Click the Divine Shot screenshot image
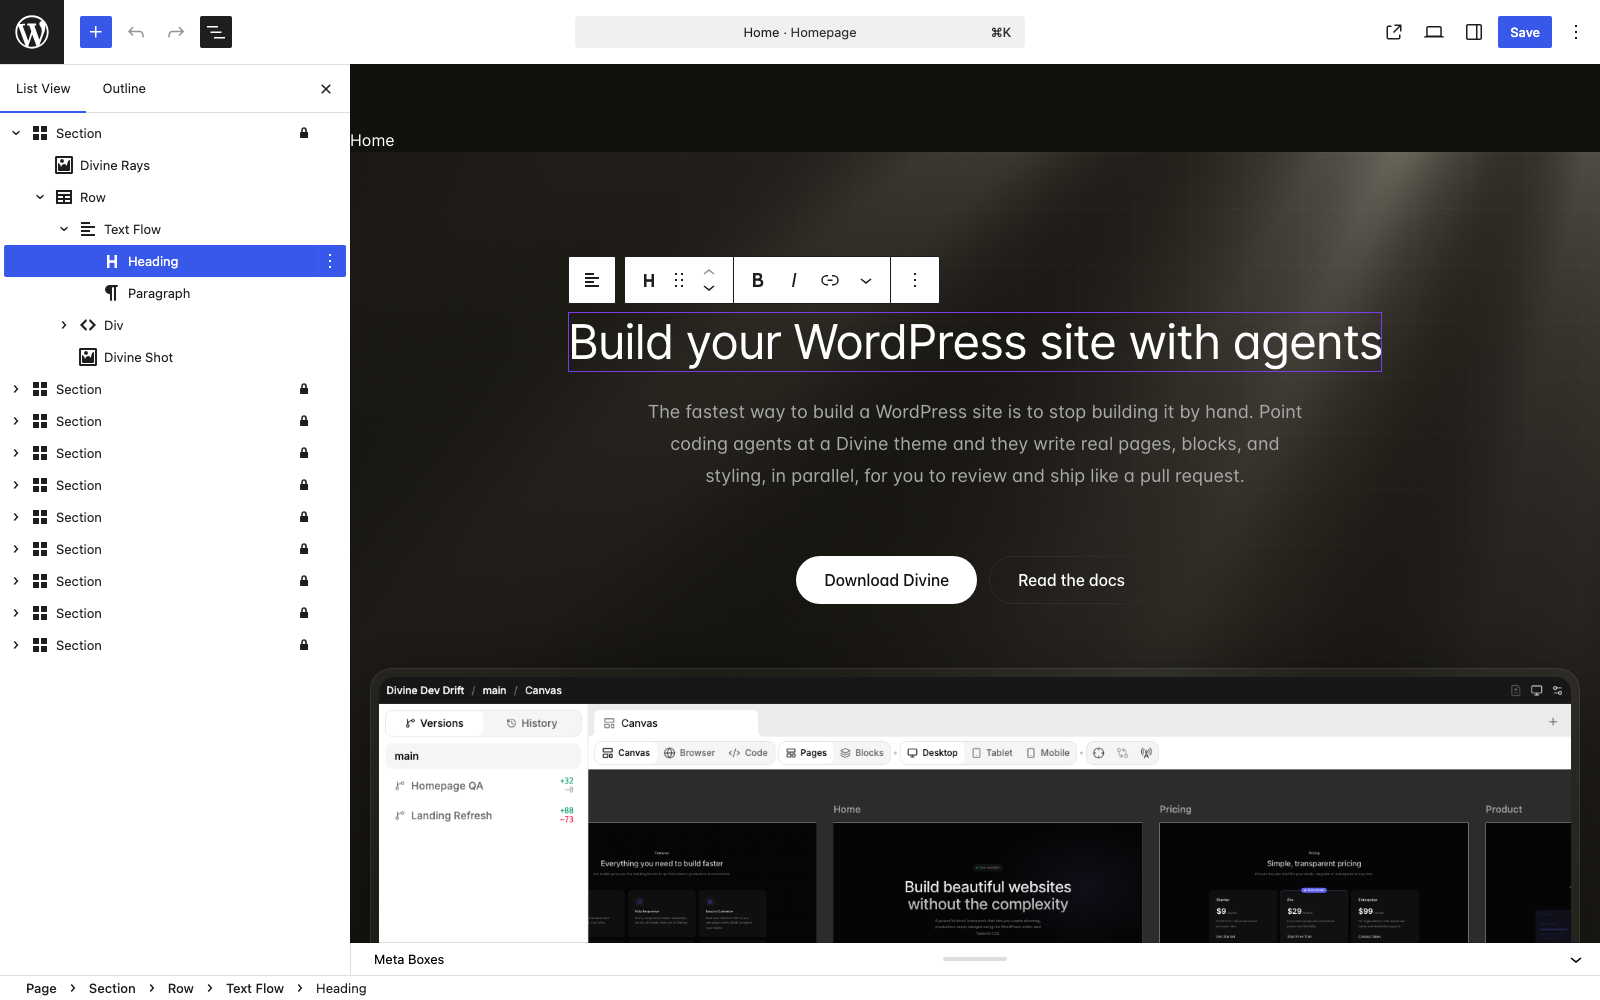The width and height of the screenshot is (1600, 1000). click(x=975, y=806)
